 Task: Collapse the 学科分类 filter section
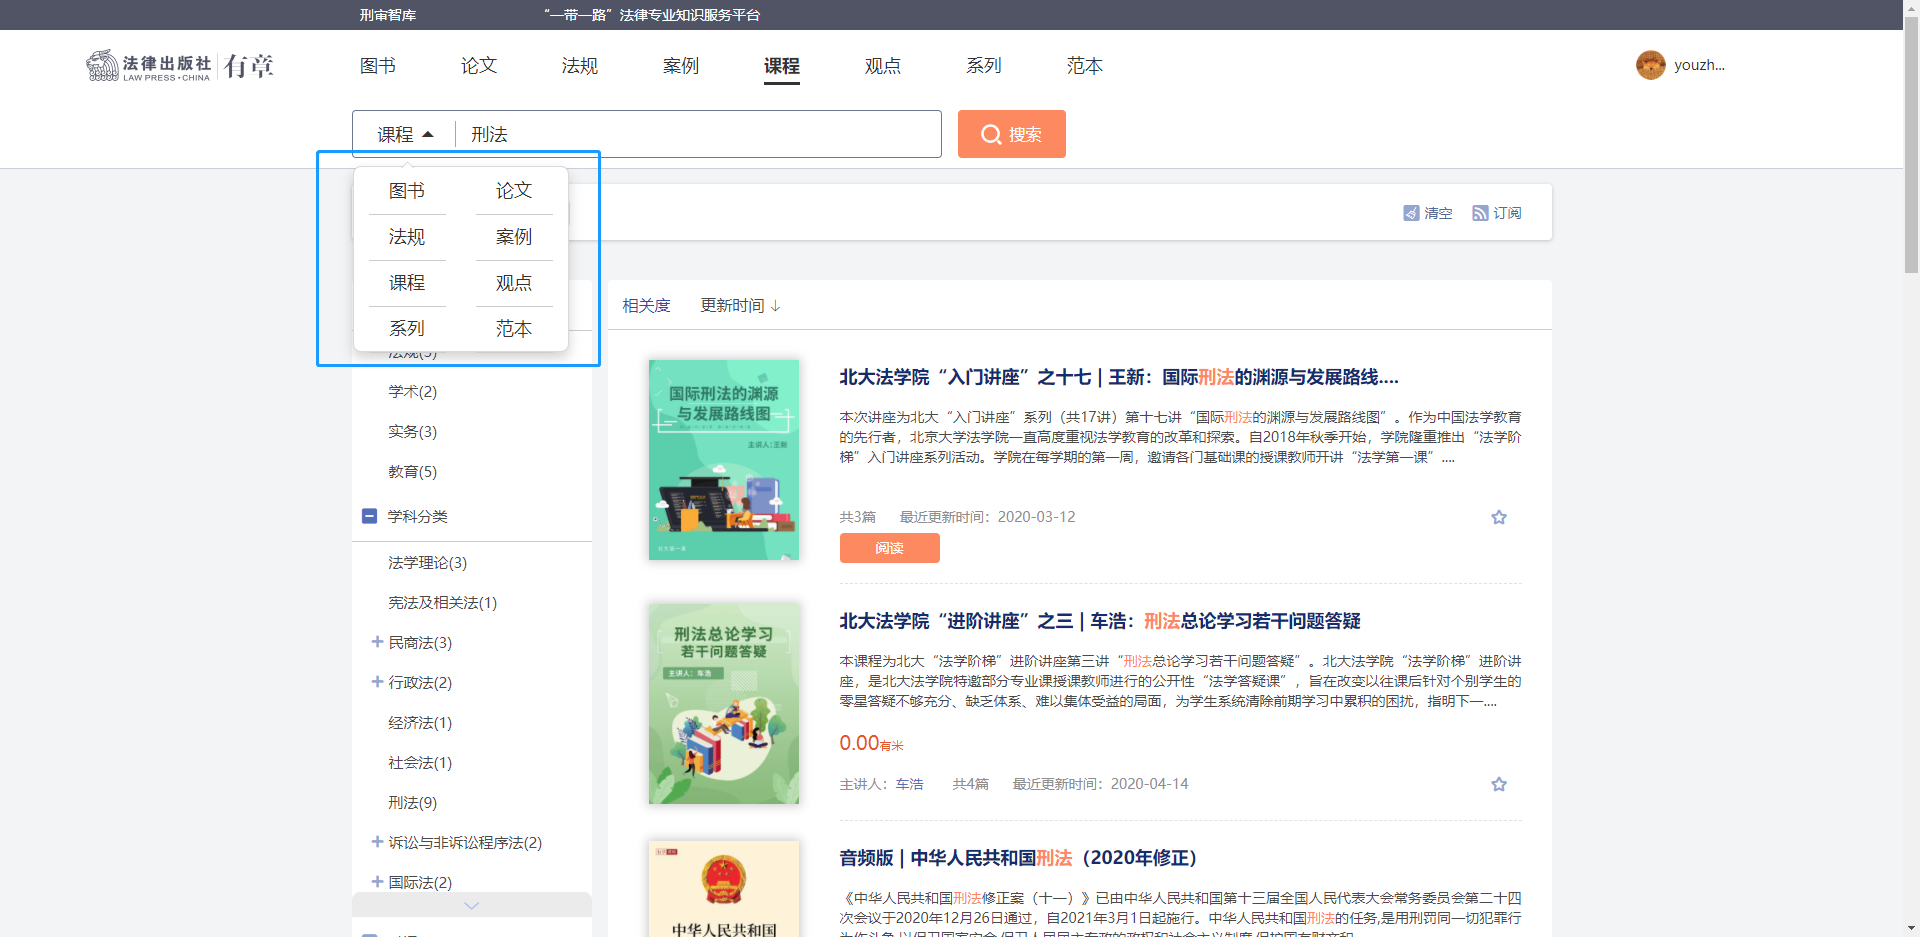(369, 516)
